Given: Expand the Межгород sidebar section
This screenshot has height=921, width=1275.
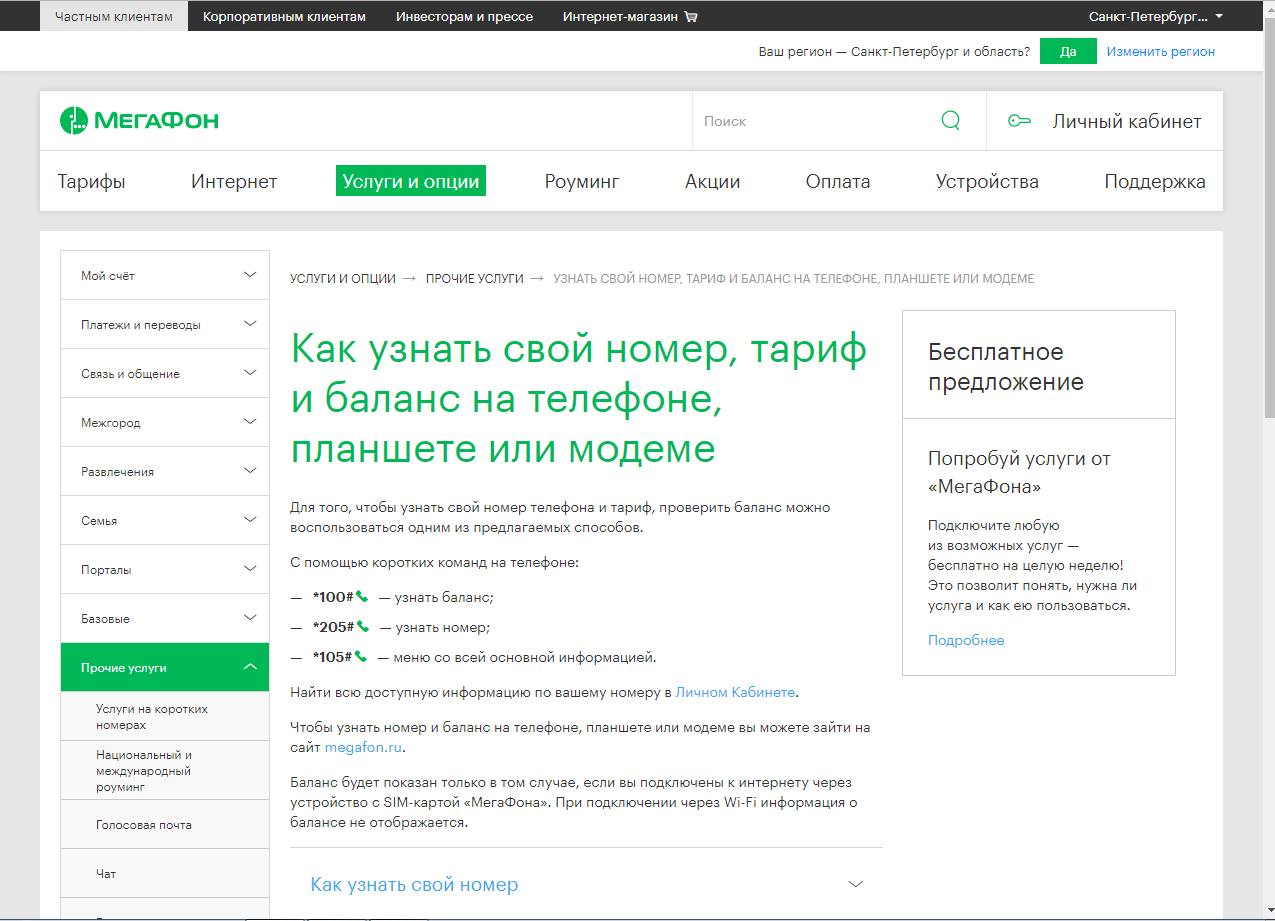Looking at the screenshot, I should (x=165, y=422).
